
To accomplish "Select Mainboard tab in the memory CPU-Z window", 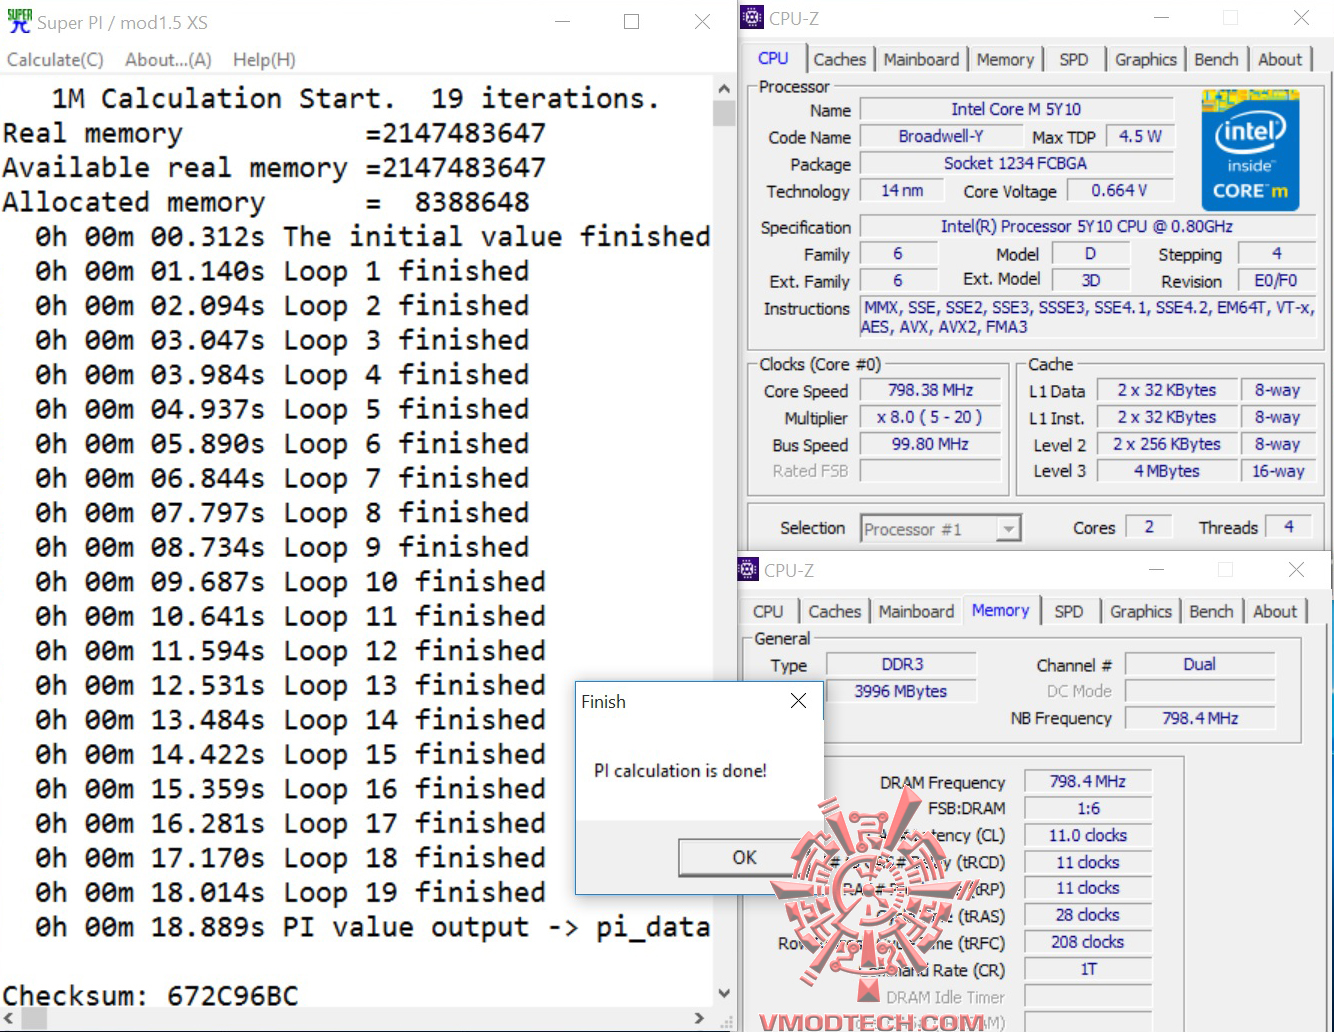I will pos(916,612).
